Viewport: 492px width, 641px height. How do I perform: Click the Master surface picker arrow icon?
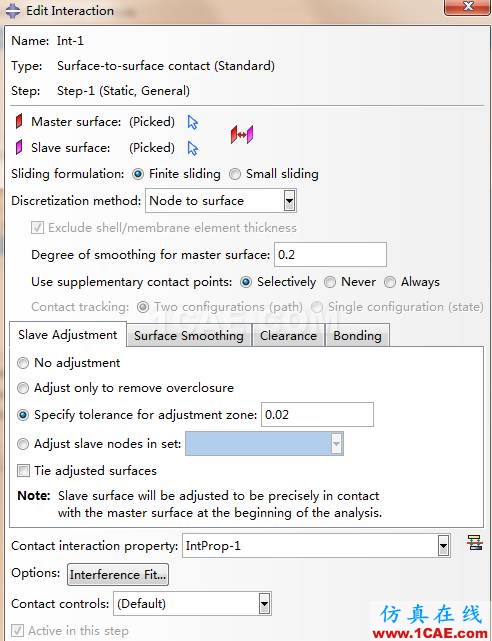tap(192, 122)
